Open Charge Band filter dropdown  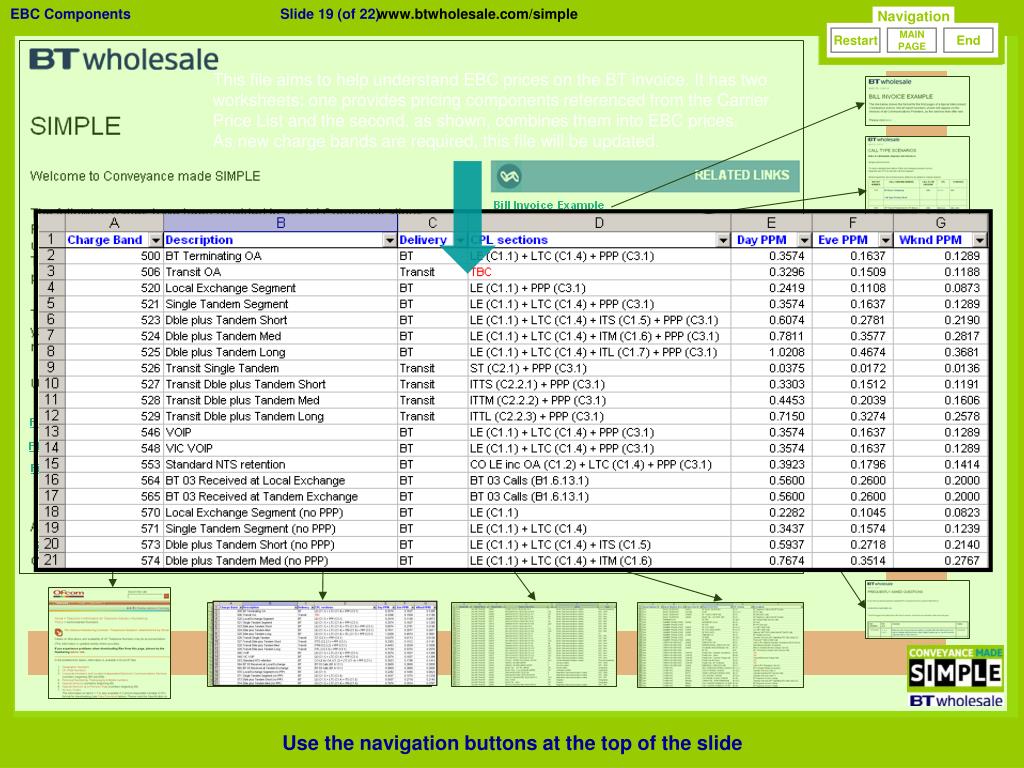pyautogui.click(x=155, y=240)
